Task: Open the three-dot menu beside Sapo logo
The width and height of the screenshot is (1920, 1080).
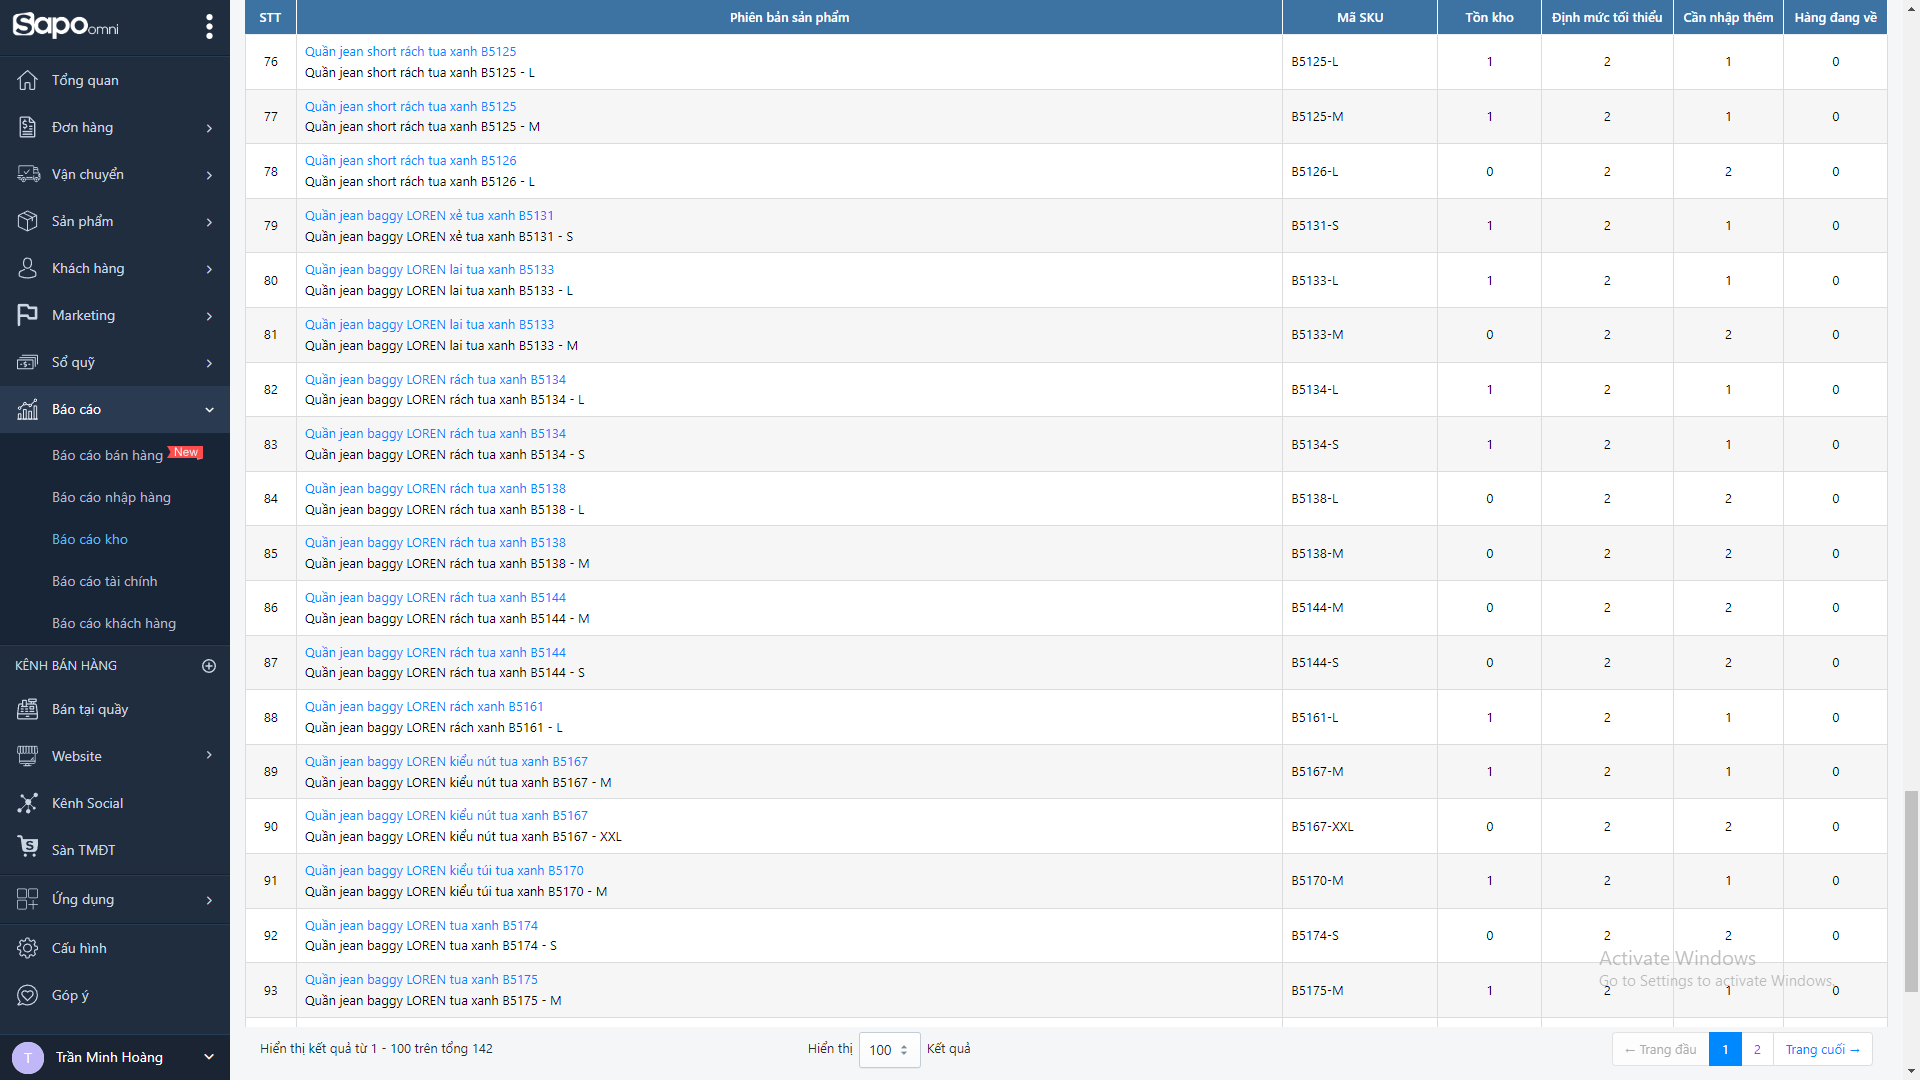Action: (209, 26)
